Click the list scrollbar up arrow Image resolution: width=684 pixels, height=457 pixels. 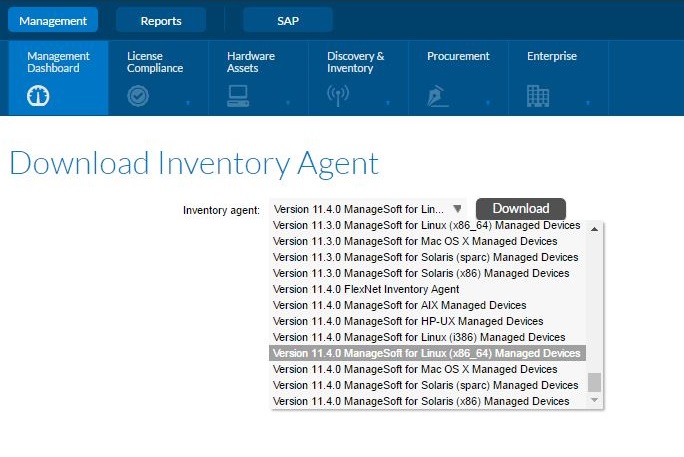pos(594,229)
